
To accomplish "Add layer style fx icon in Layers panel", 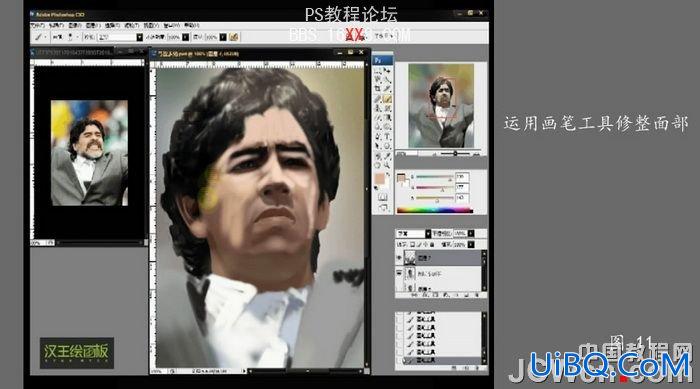I will click(425, 295).
